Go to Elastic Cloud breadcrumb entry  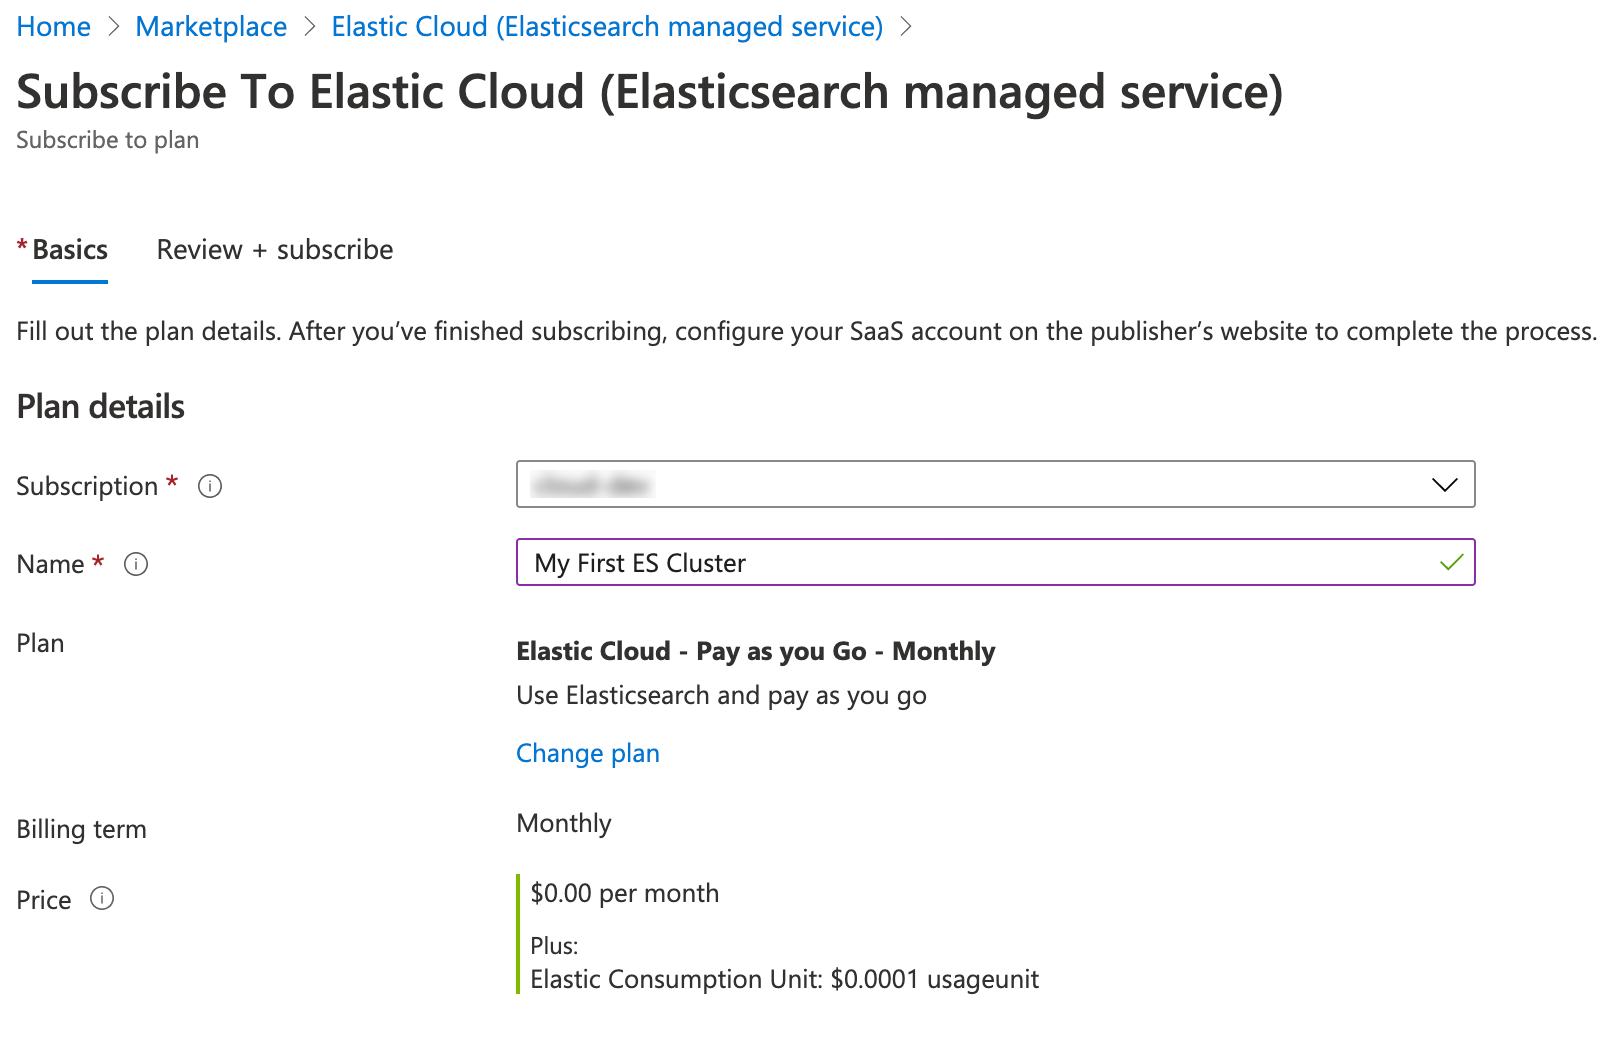click(x=607, y=26)
